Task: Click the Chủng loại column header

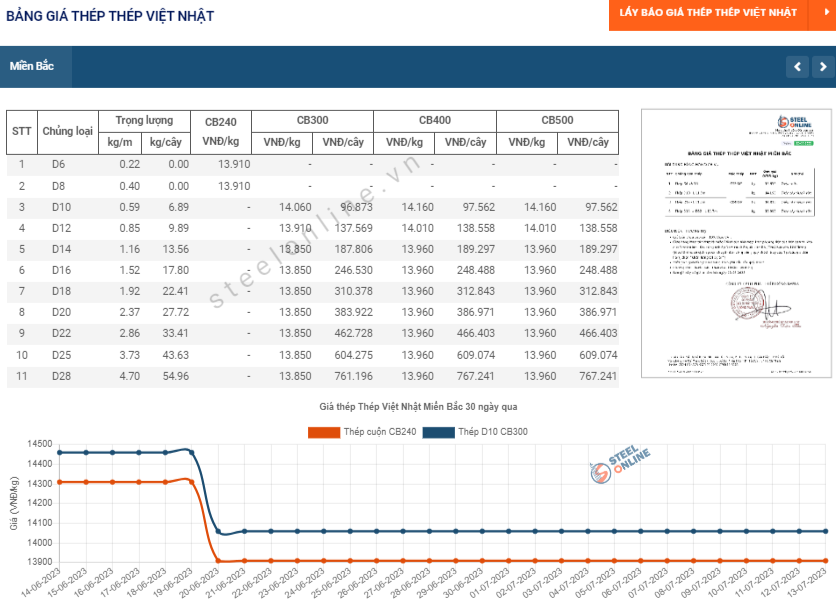Action: pos(68,132)
